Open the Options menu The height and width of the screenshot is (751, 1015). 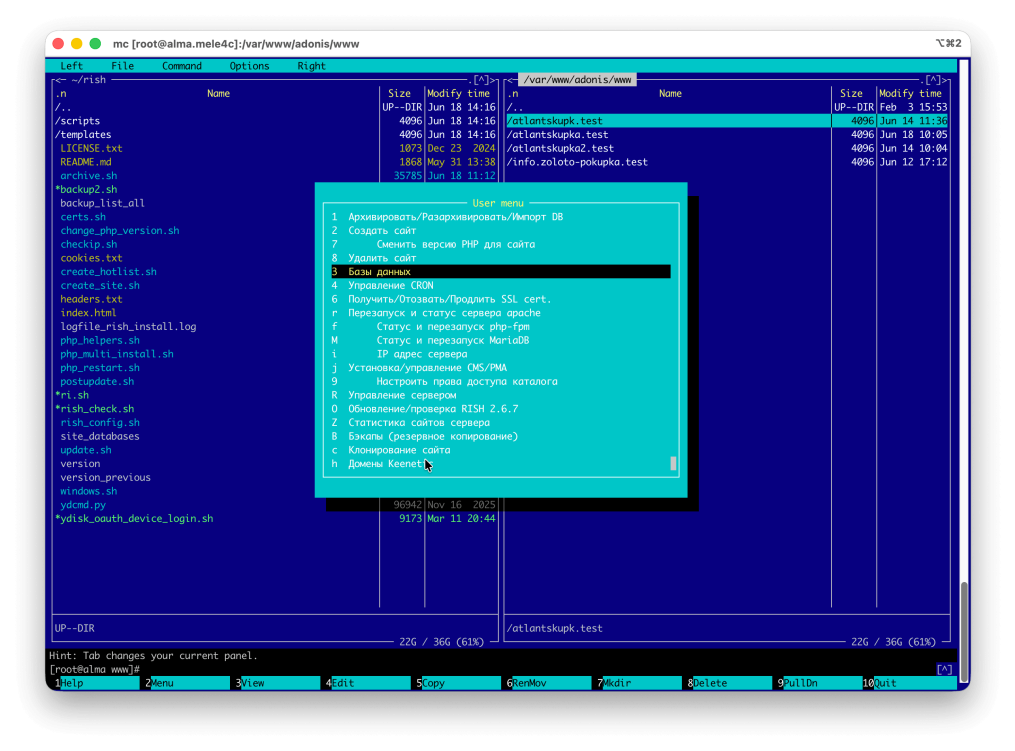click(249, 66)
